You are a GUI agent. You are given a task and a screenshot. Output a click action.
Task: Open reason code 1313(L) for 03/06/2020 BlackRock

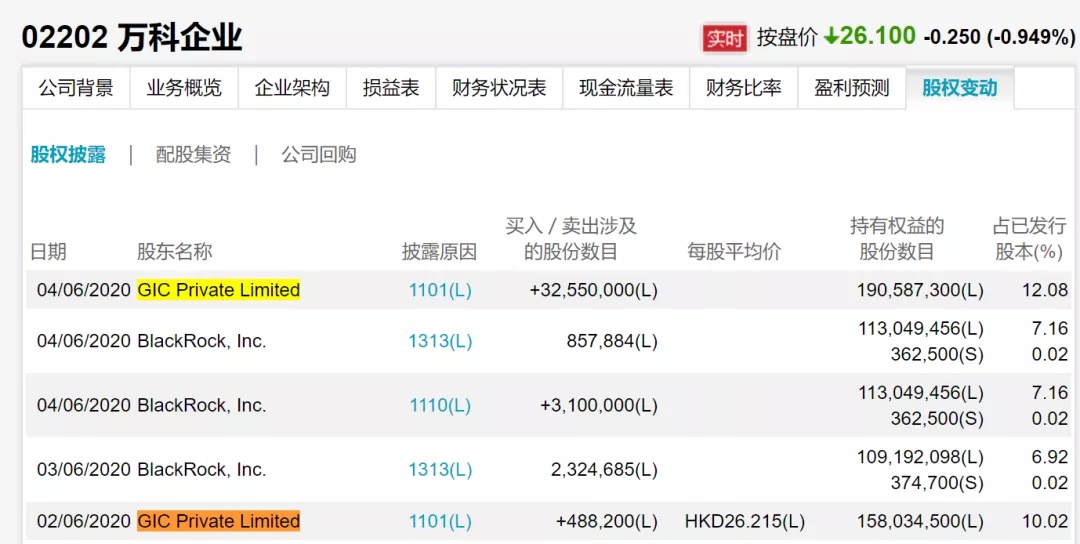coord(440,470)
